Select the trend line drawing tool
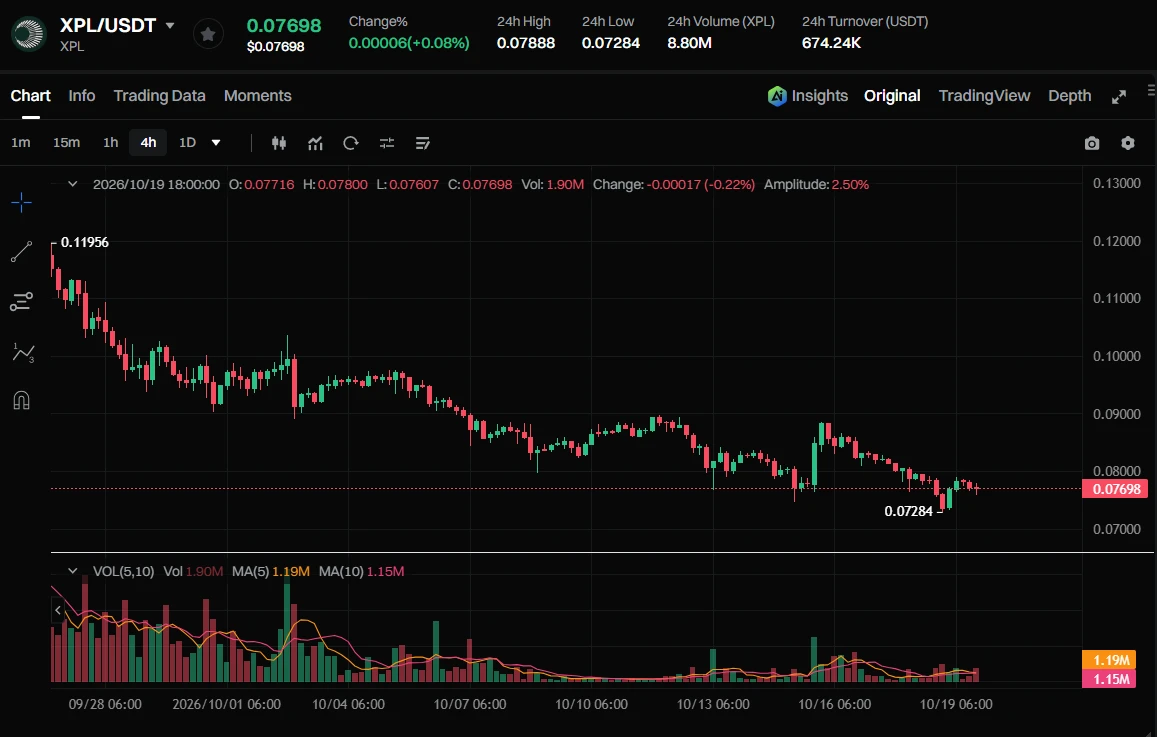Viewport: 1157px width, 737px height. point(21,252)
